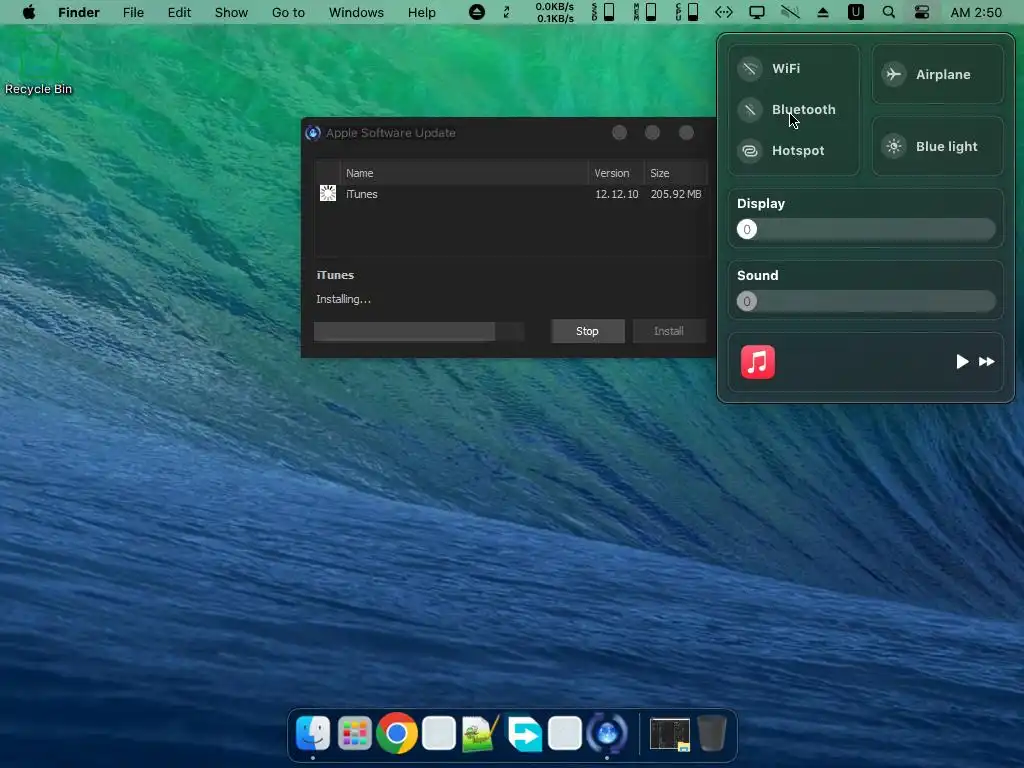Image resolution: width=1024 pixels, height=768 pixels.
Task: Open the display monitor menu bar icon
Action: pyautogui.click(x=757, y=12)
